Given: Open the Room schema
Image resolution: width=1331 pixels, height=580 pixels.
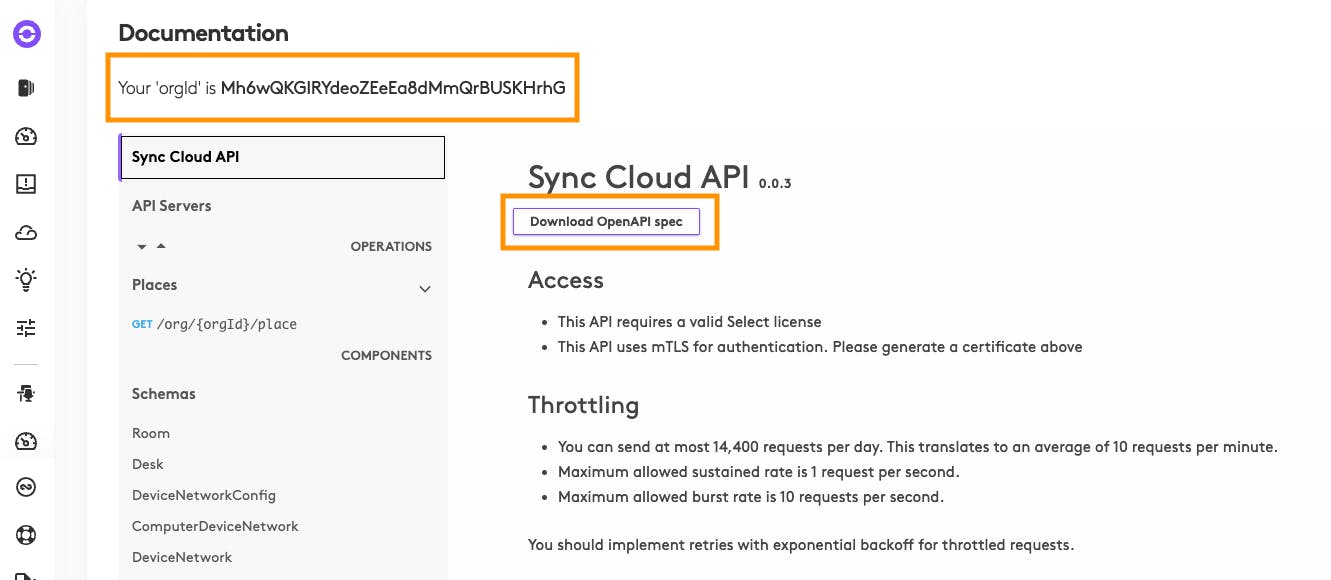Looking at the screenshot, I should [x=151, y=433].
